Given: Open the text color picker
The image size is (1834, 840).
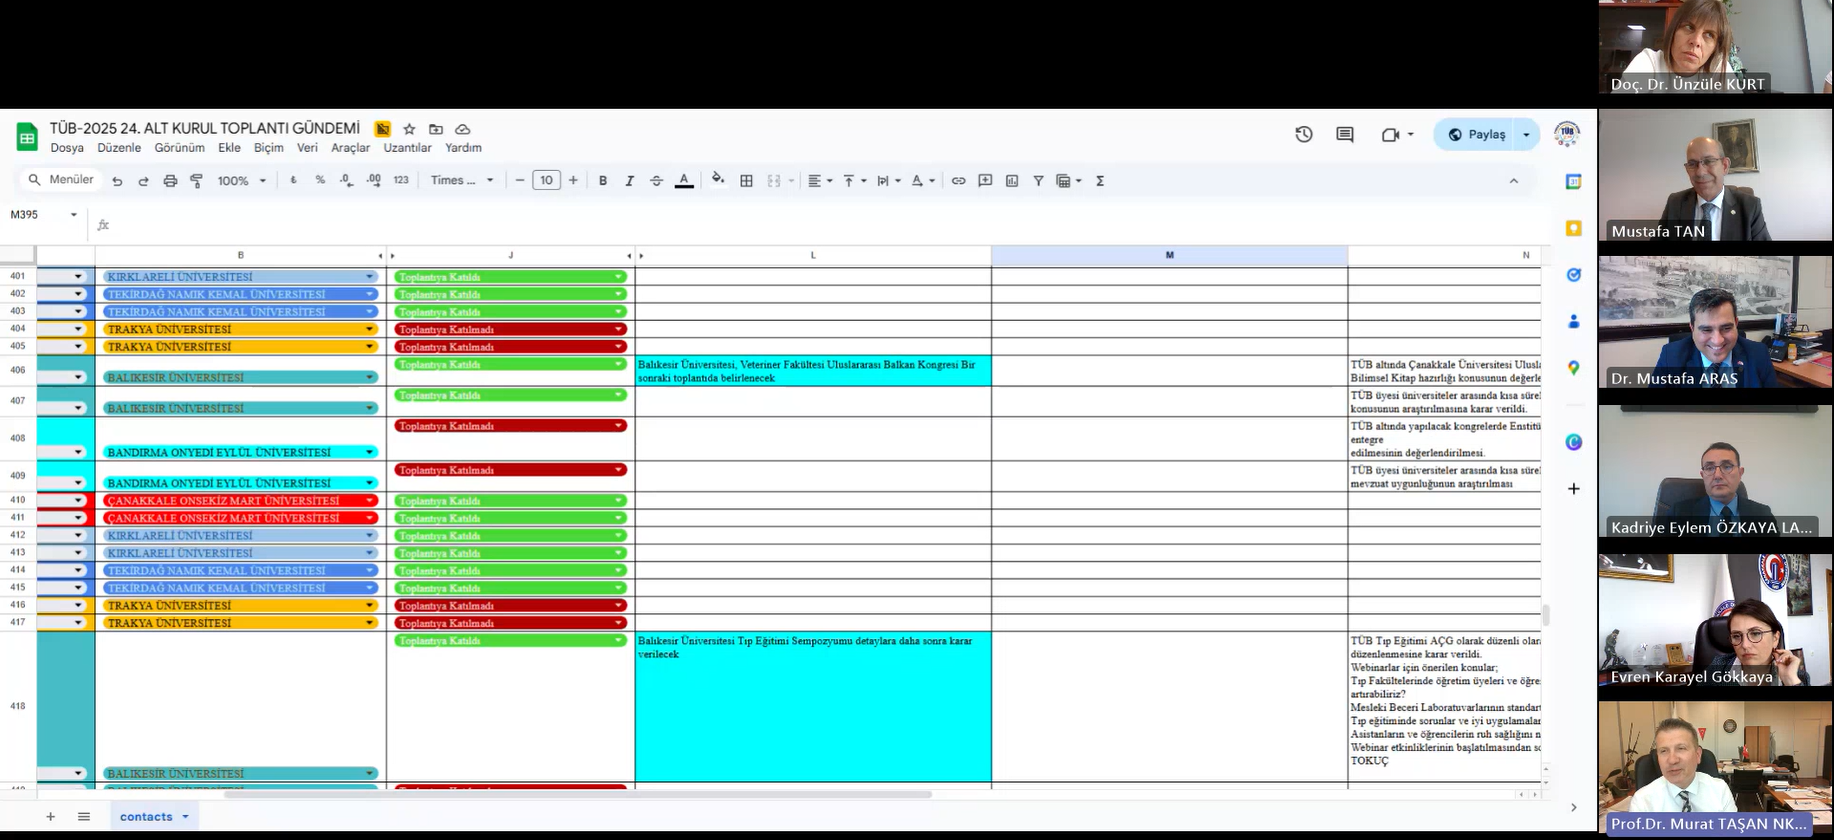Looking at the screenshot, I should [684, 181].
